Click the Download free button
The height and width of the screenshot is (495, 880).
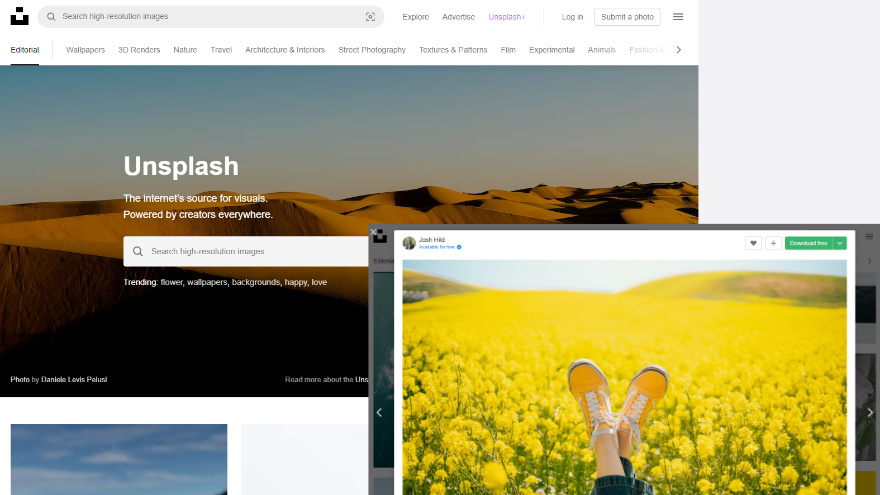coord(808,243)
